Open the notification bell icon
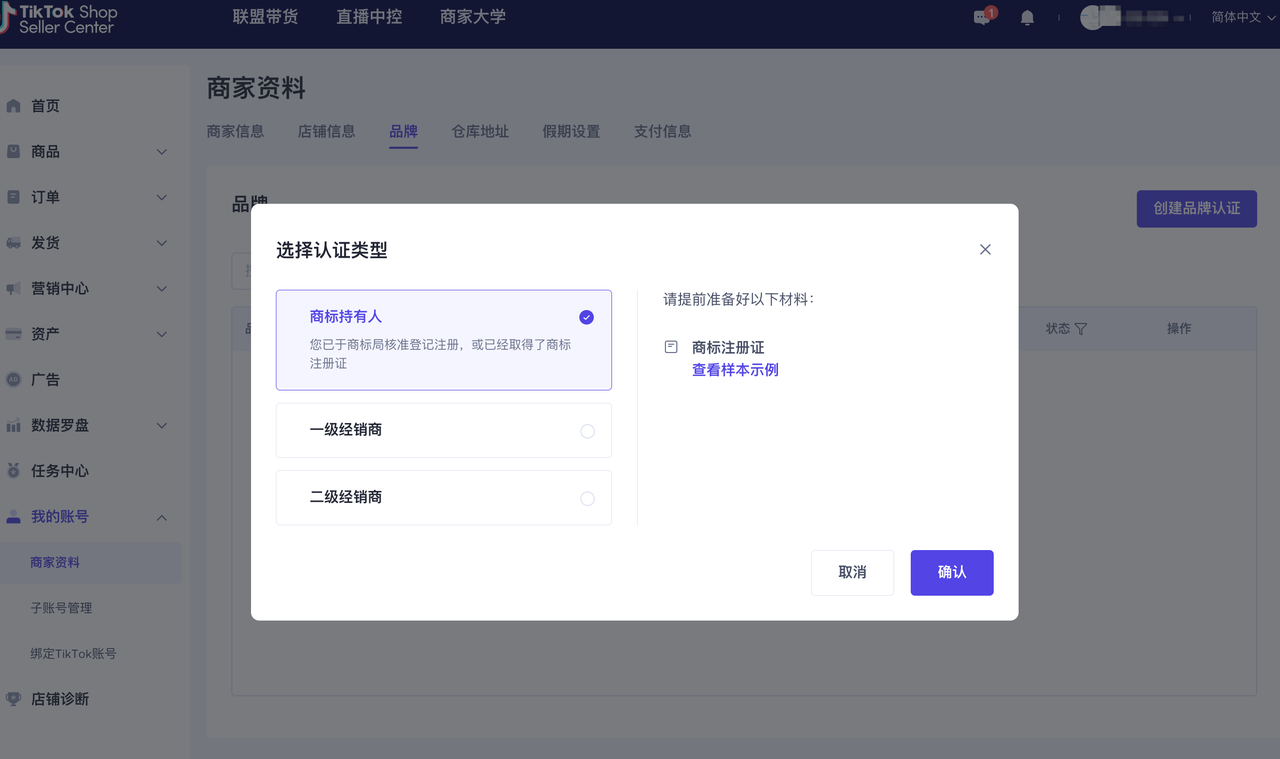The image size is (1280, 759). click(x=1027, y=18)
